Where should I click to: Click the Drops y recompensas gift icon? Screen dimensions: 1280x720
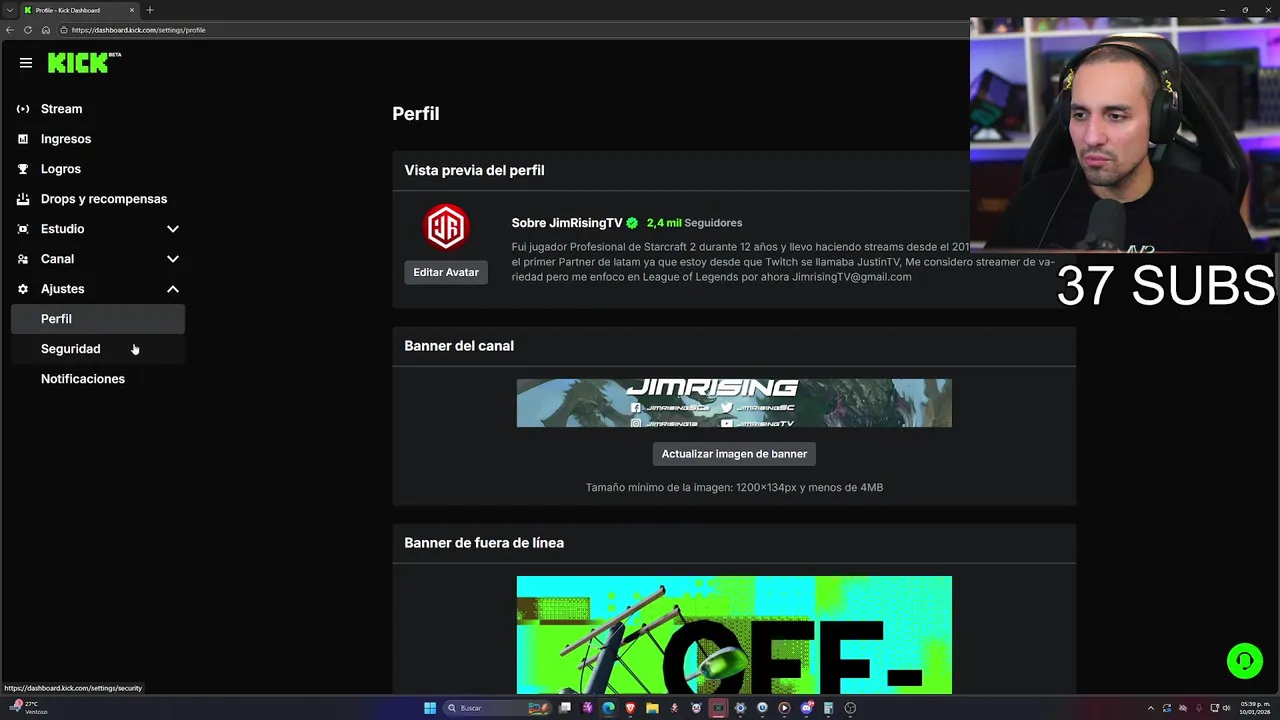coord(23,199)
